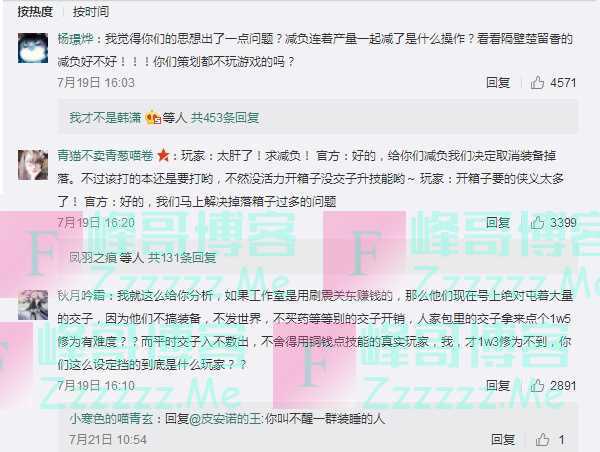Like the comment with 4571 likes
600x452 pixels.
tap(537, 82)
